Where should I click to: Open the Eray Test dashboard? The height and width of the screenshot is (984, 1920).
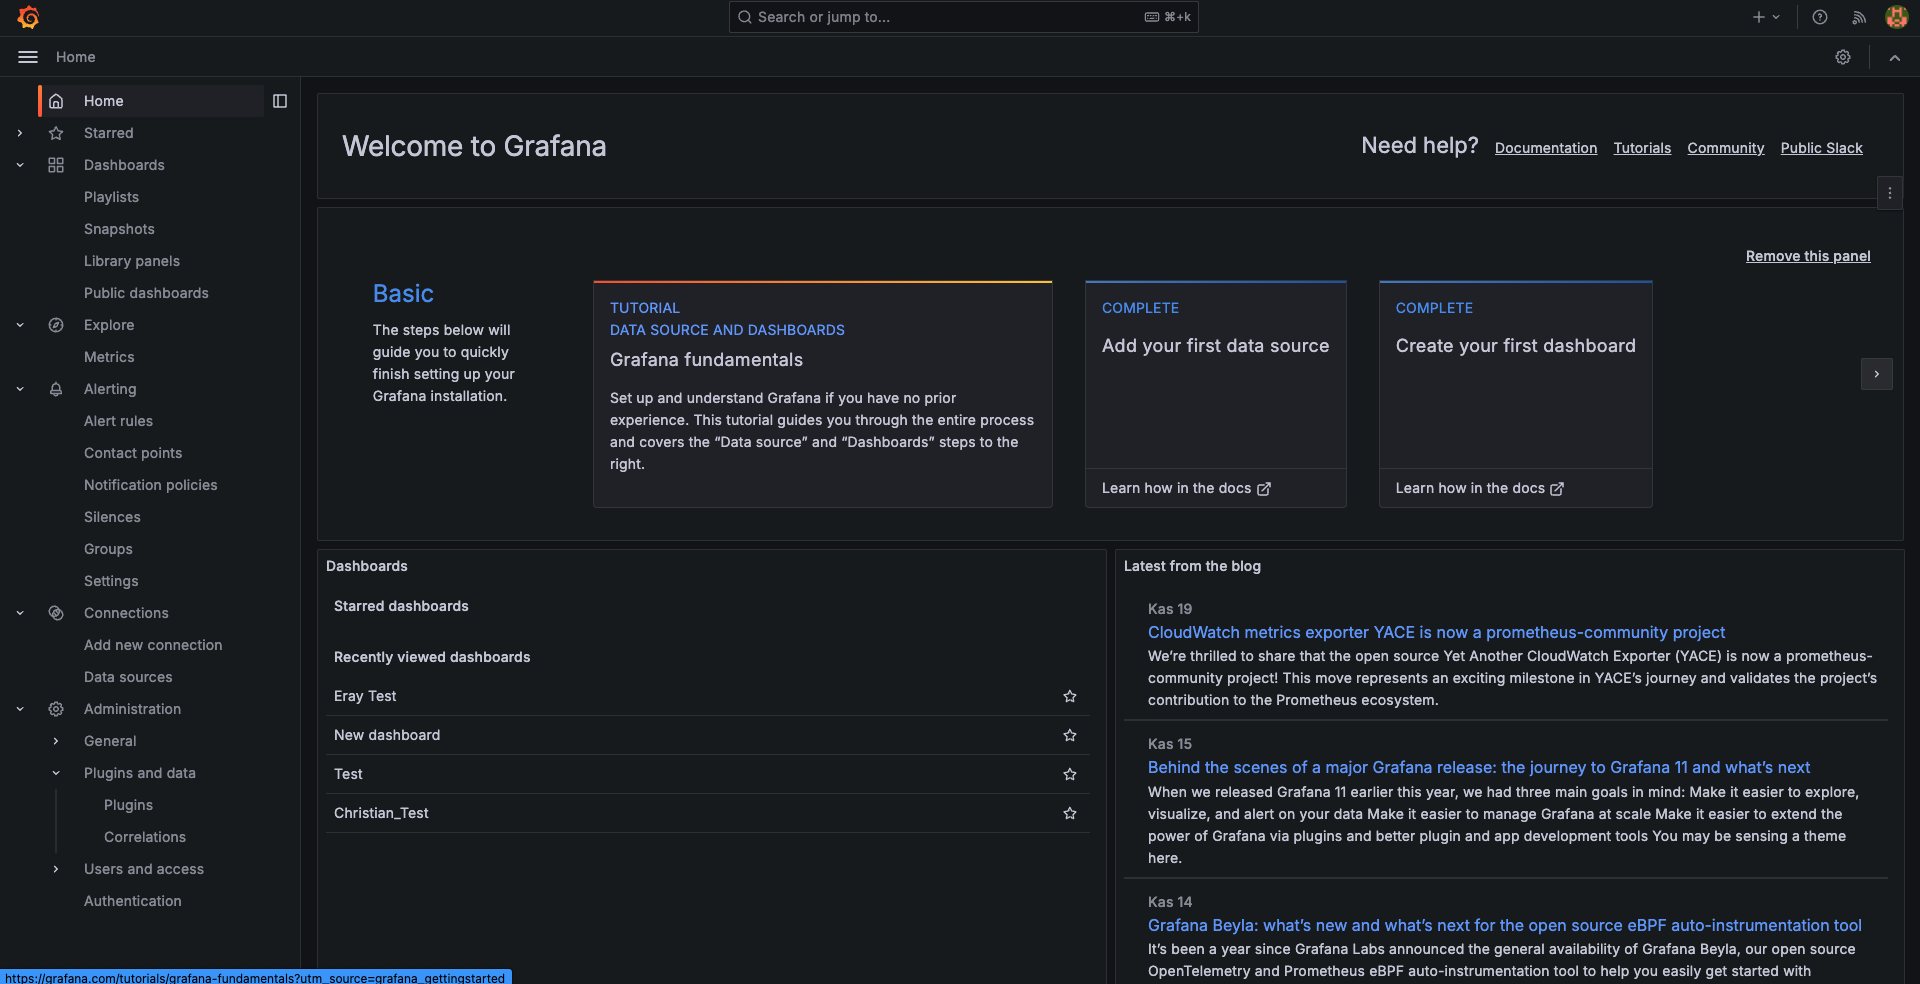tap(365, 696)
